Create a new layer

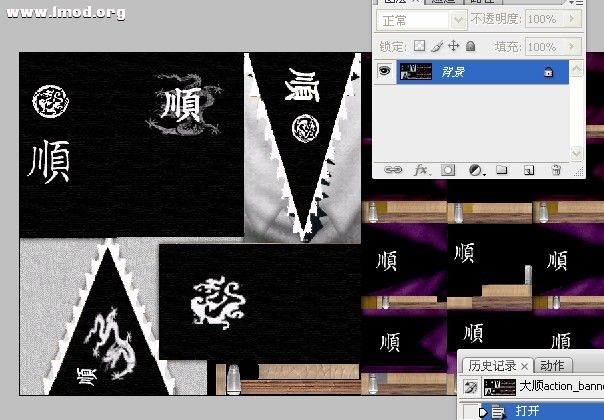click(x=529, y=171)
